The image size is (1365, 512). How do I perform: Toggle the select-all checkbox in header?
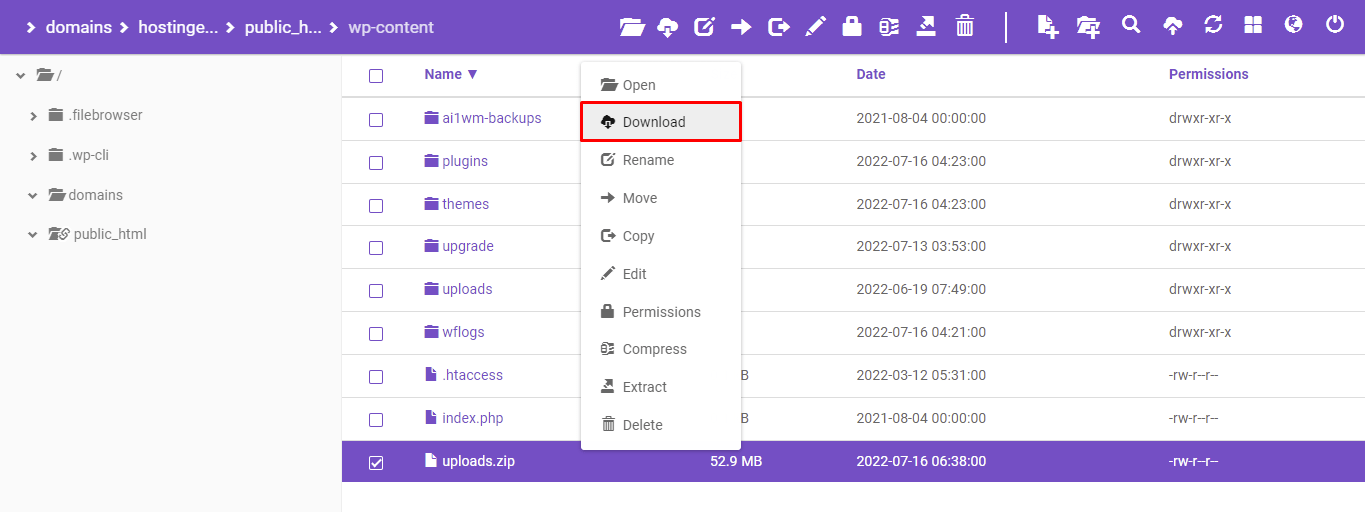click(x=376, y=76)
